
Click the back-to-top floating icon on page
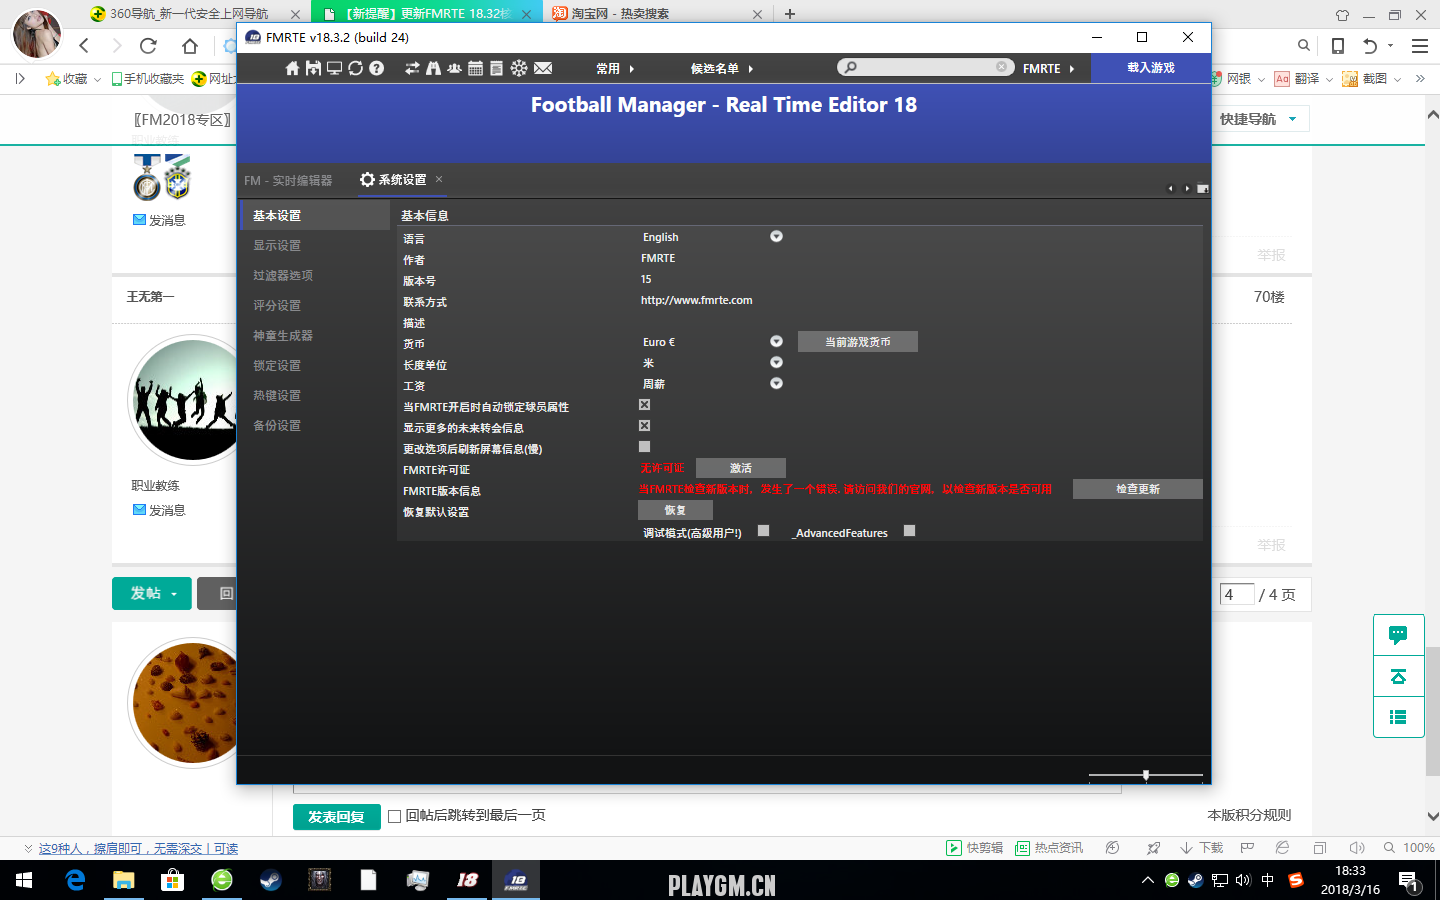pyautogui.click(x=1398, y=676)
